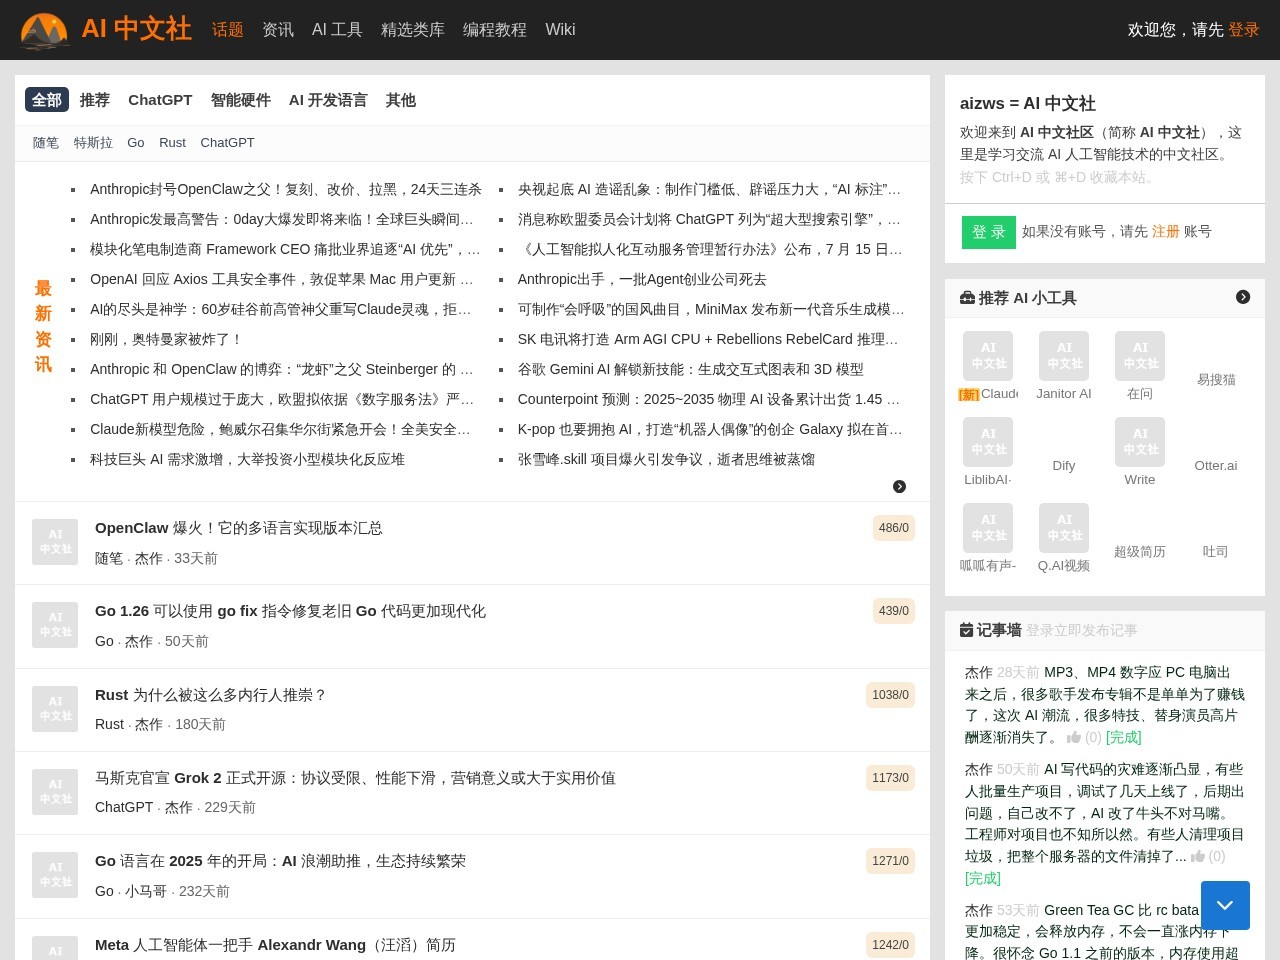Select the 特斯拉 filter tag
Screen dimensions: 1280x960
pyautogui.click(x=93, y=143)
